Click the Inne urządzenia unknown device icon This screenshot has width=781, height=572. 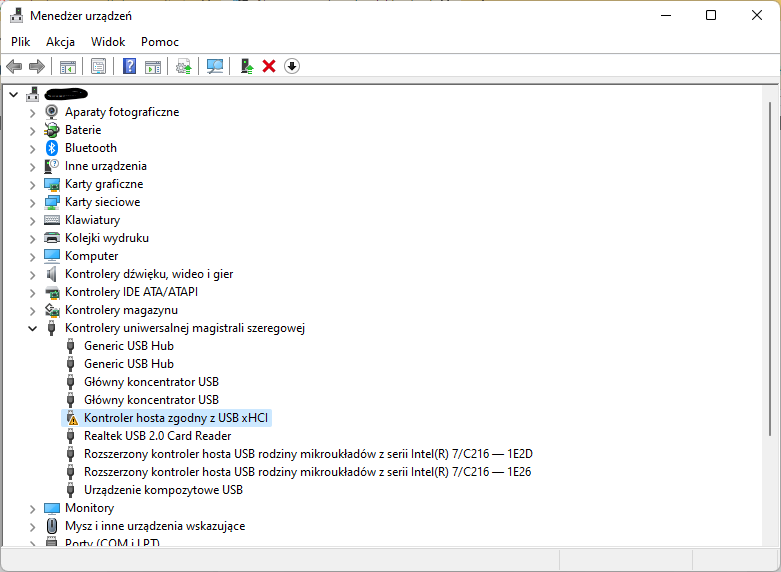52,166
